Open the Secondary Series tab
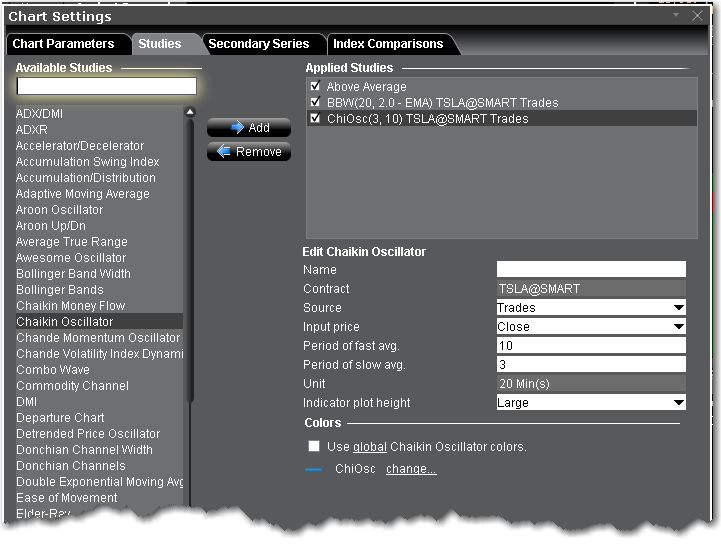 [x=259, y=44]
